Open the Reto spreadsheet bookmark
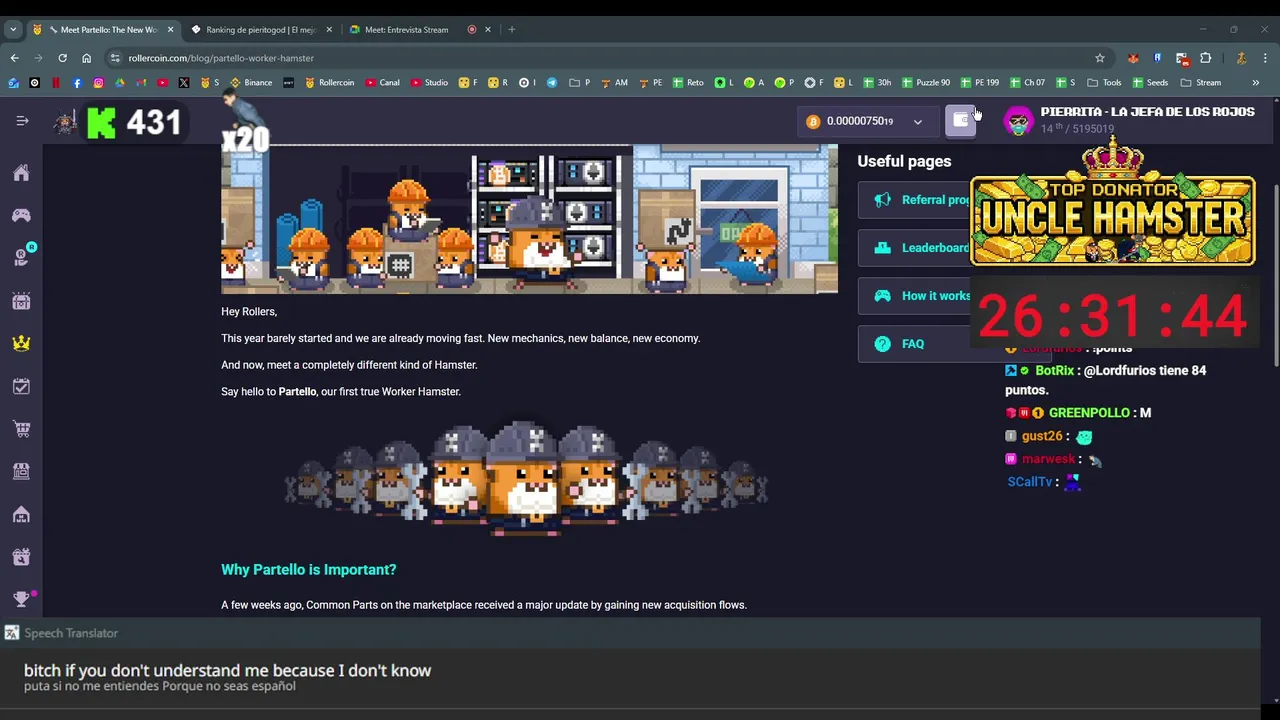This screenshot has height=720, width=1280. tap(688, 83)
